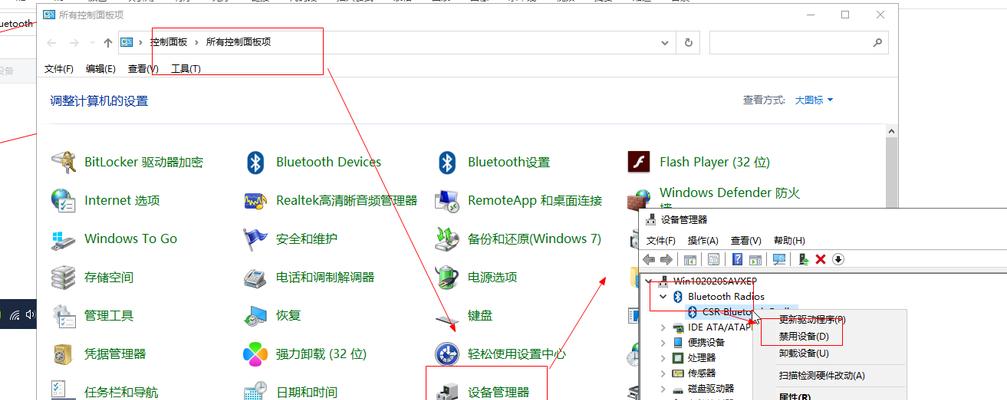
Task: Open Control Panel 工具(T) menu
Action: coord(186,69)
